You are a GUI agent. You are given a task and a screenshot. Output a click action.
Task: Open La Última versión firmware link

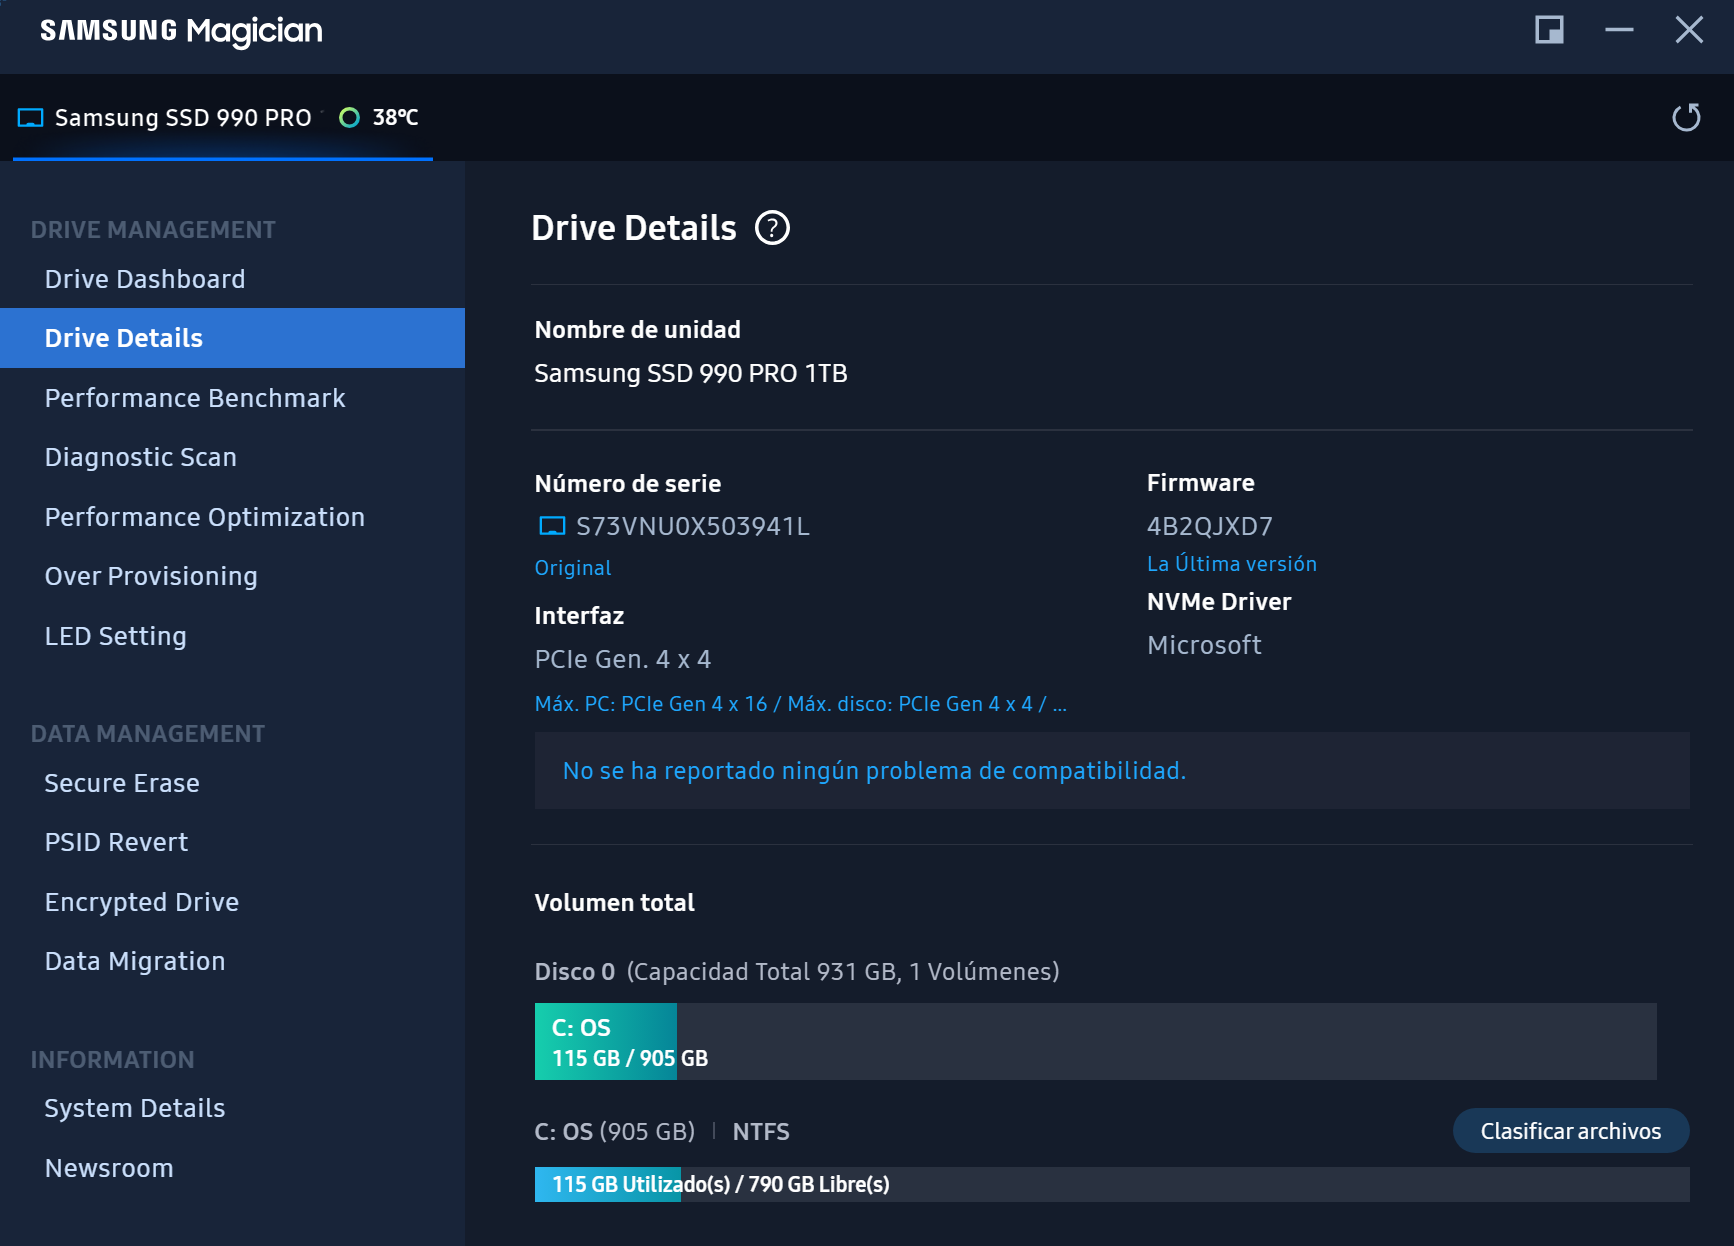[x=1231, y=563]
